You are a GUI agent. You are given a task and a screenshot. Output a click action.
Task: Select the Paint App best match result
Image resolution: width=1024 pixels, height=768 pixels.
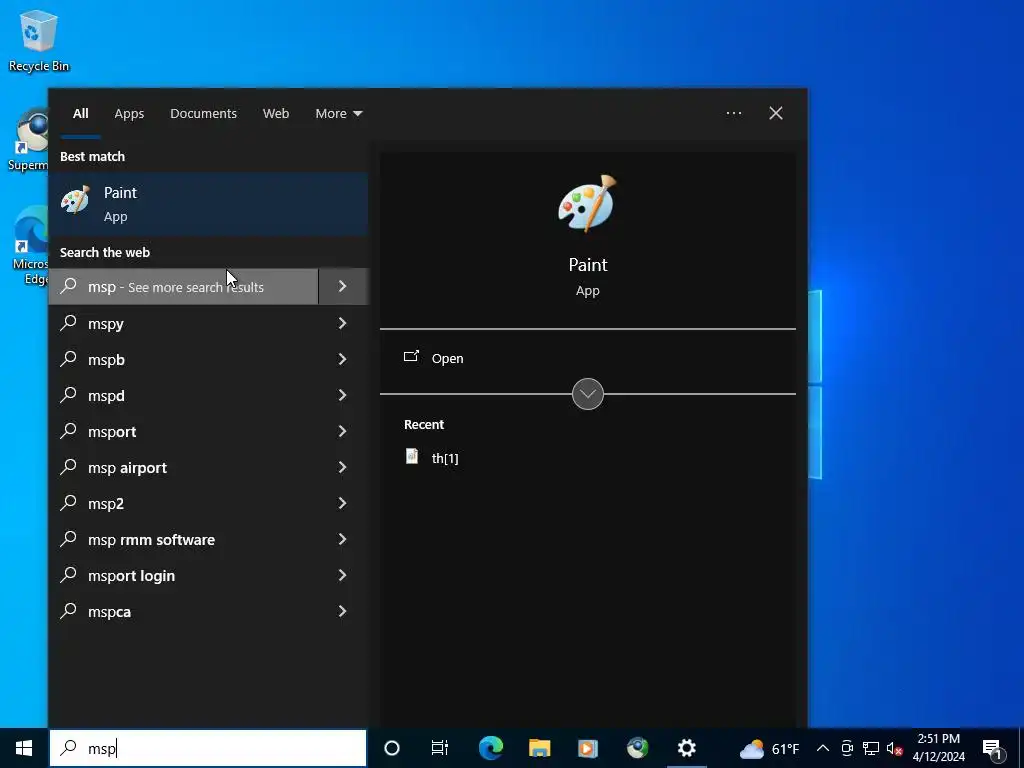208,204
